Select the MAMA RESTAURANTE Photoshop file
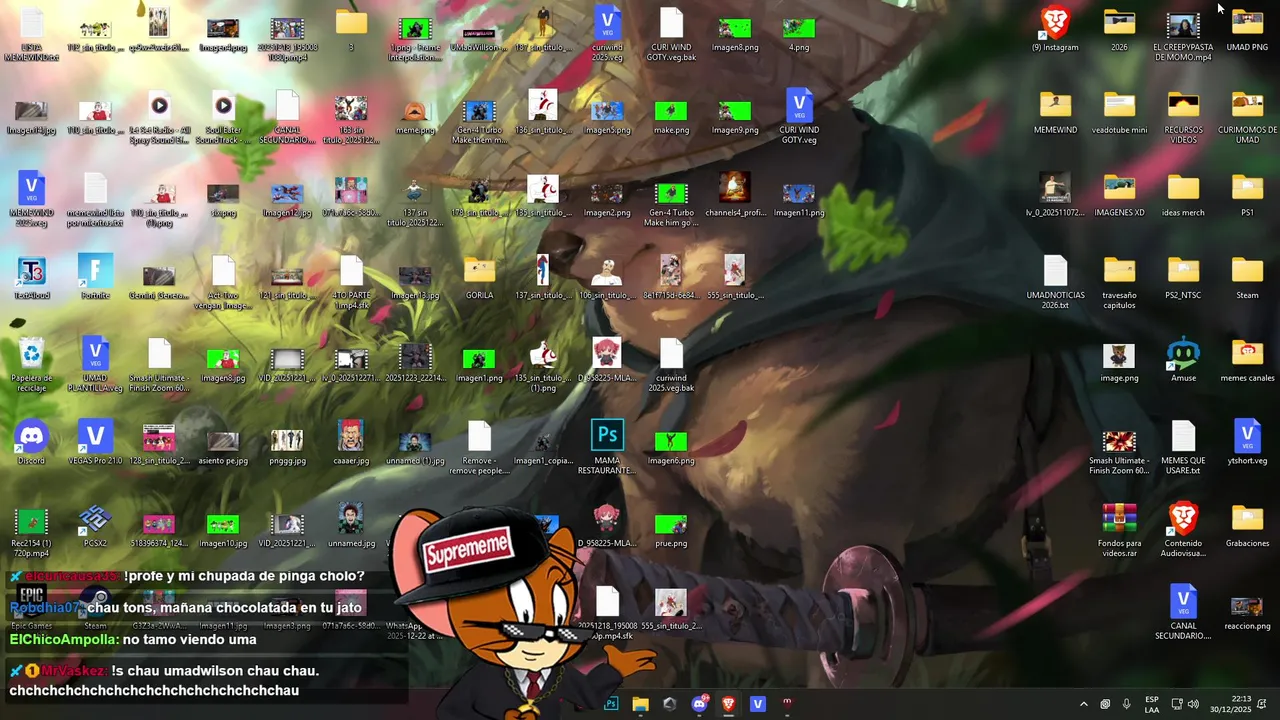 tap(607, 447)
